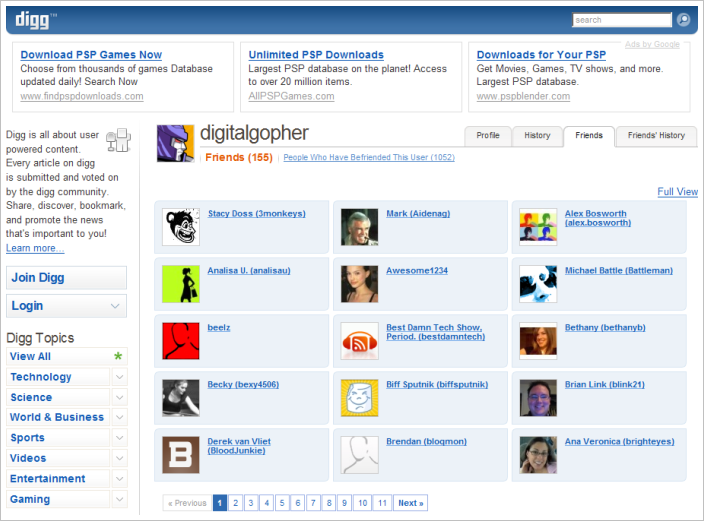
Task: Open Brian Link (blink21) avatar photo
Action: coord(538,398)
